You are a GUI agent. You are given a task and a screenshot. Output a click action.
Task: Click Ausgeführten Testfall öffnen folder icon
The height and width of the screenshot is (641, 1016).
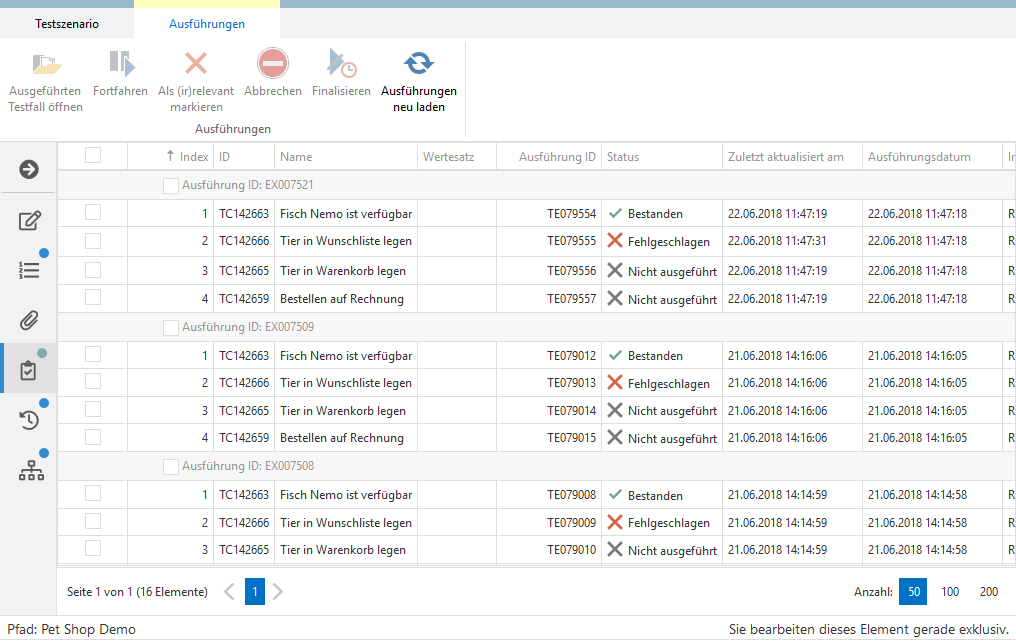click(46, 64)
